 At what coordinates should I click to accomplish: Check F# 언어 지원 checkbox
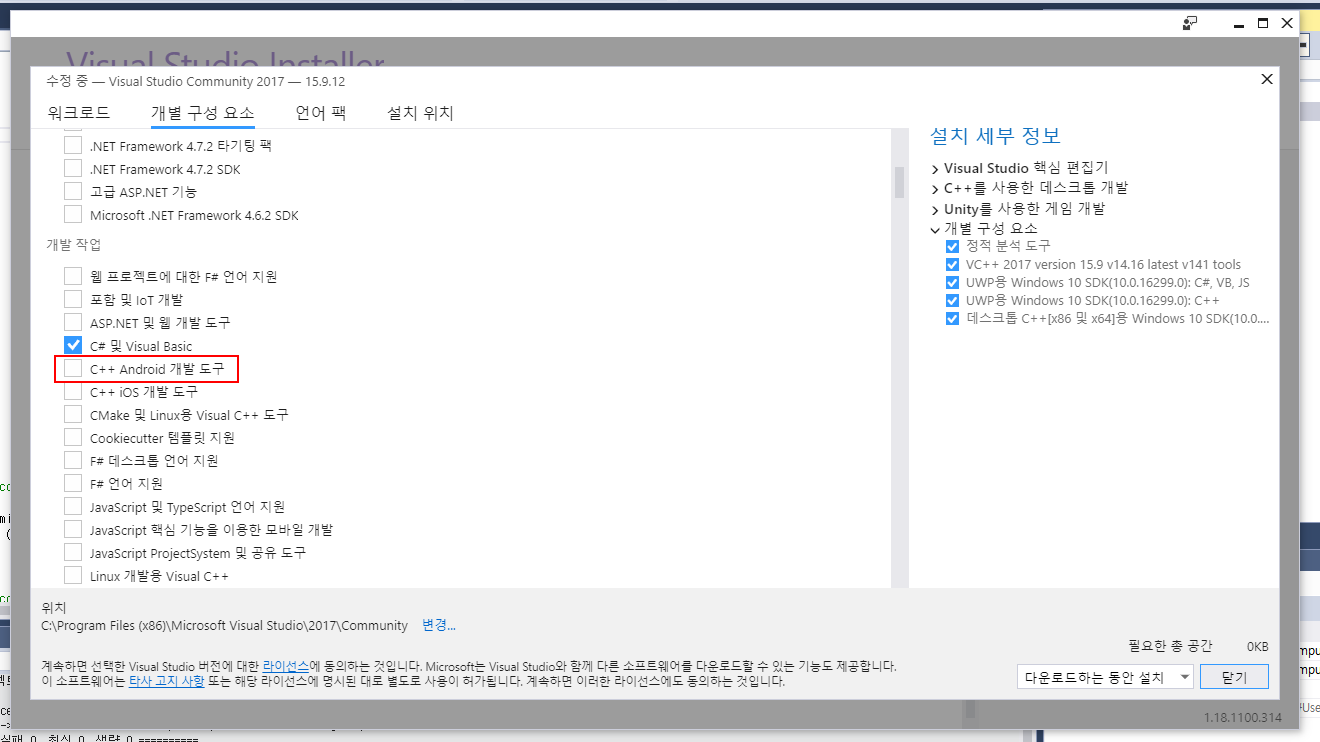coord(73,483)
